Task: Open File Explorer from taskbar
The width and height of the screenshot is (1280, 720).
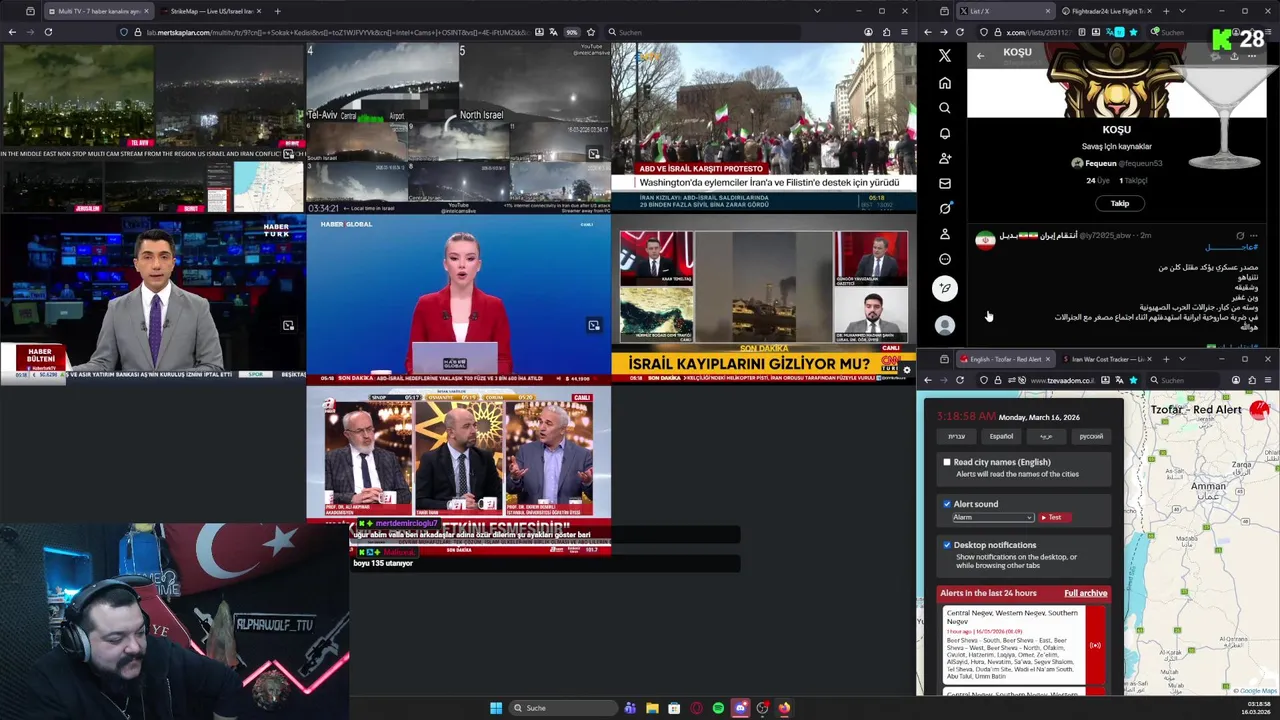Action: point(652,708)
